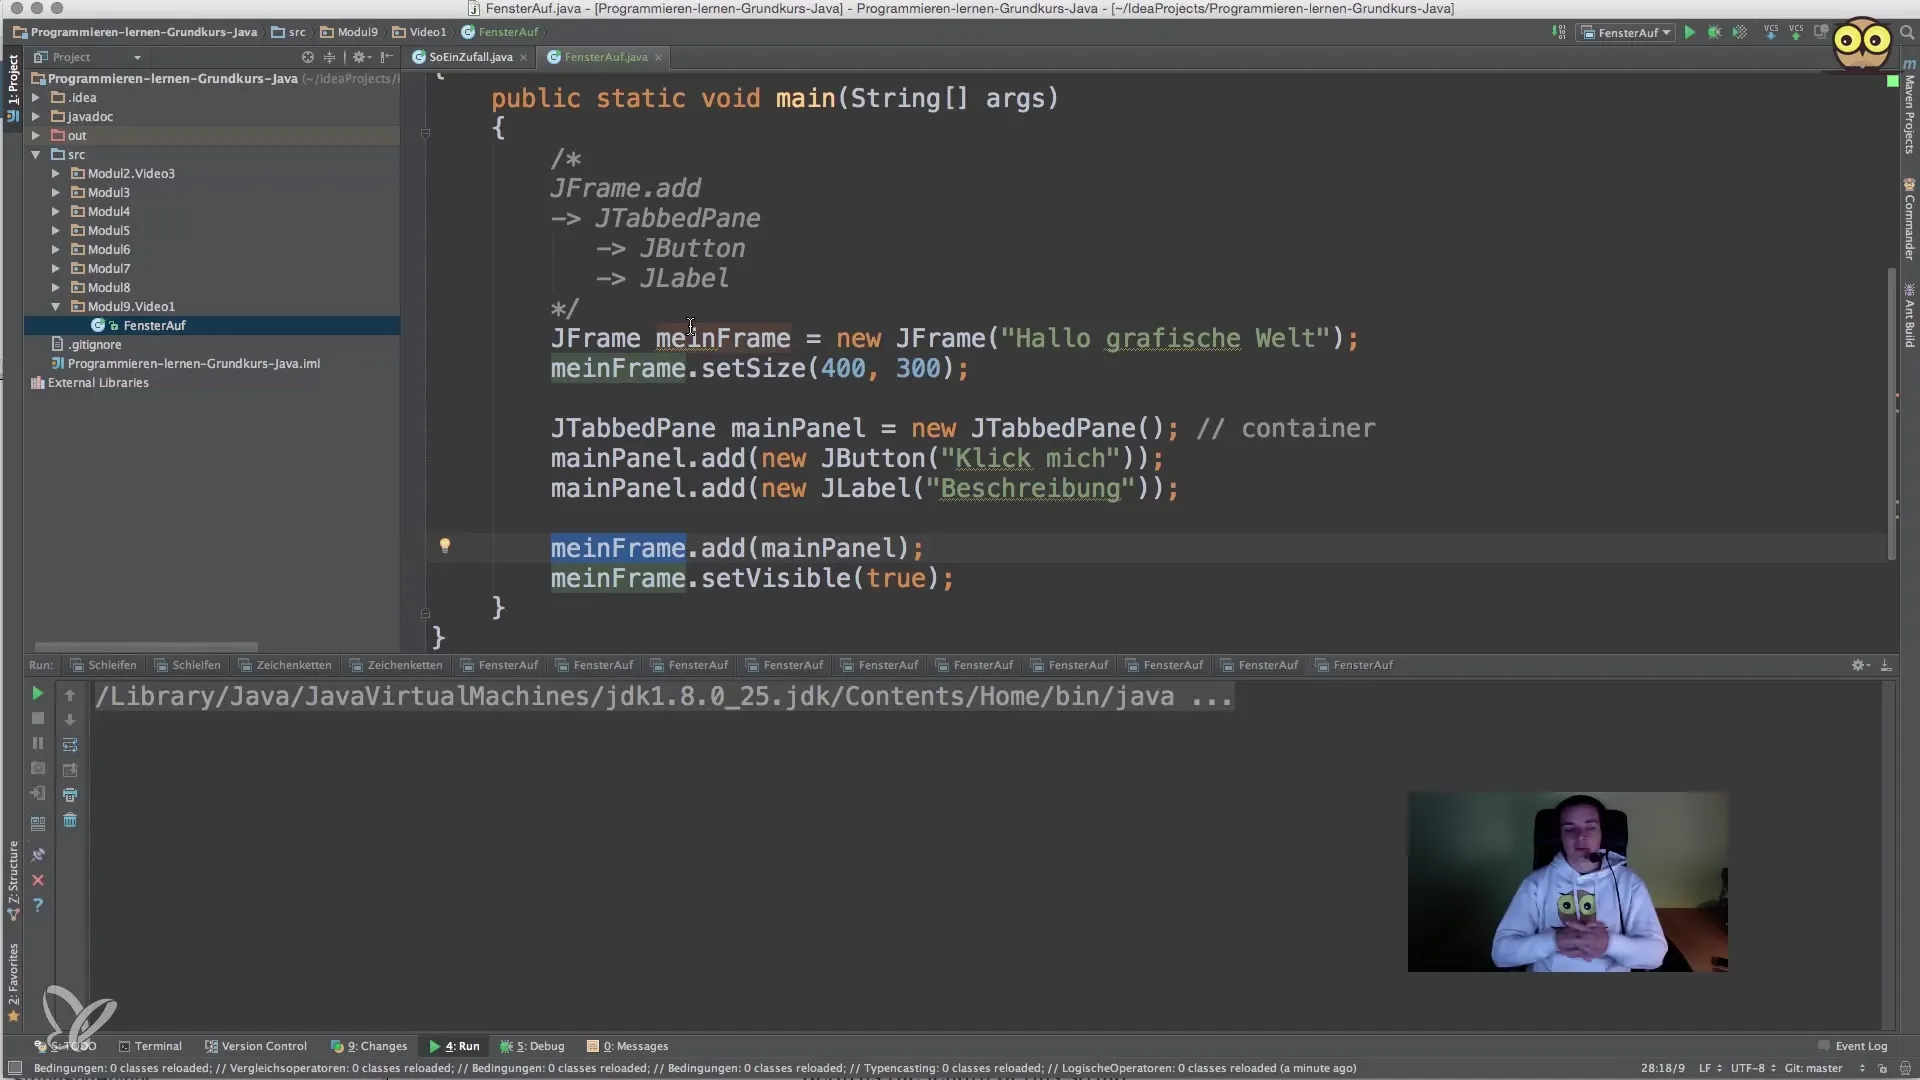This screenshot has width=1920, height=1080.
Task: Open Search Everywhere magnifier
Action: click(x=1906, y=32)
